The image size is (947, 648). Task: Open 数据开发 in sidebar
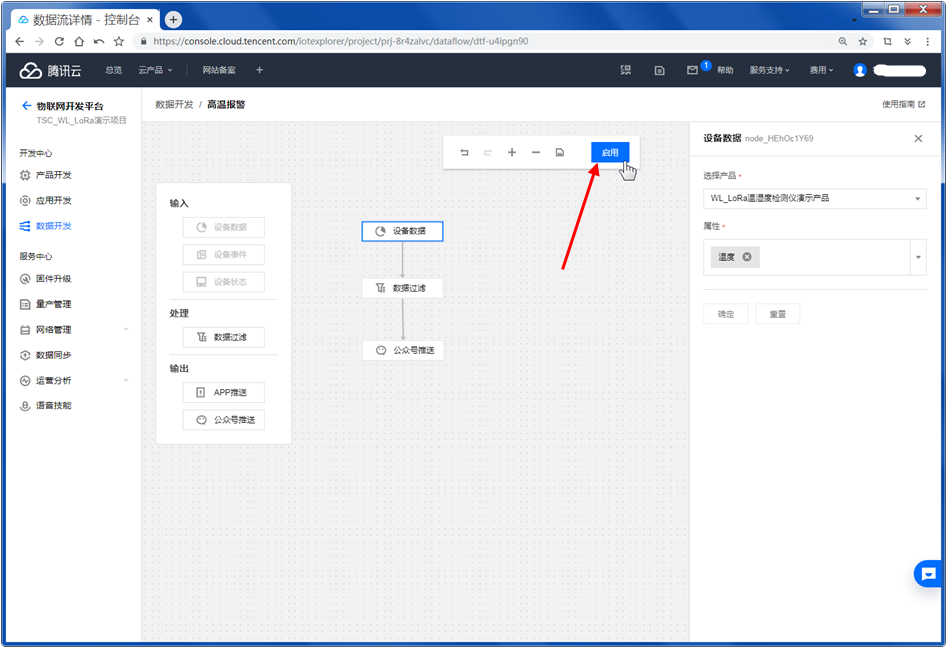point(46,226)
